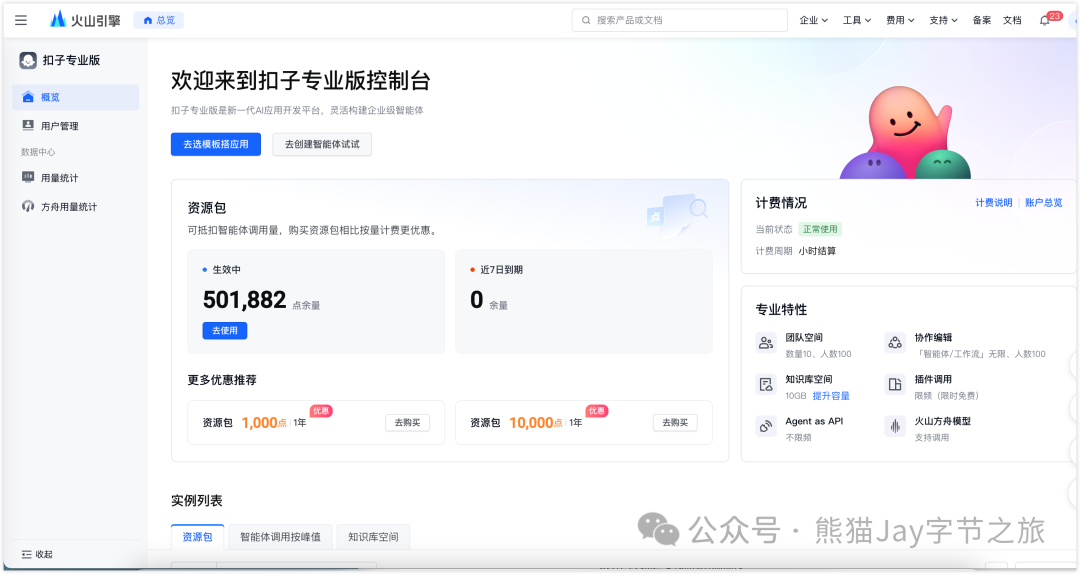Open the 费用 dropdown menu
Image resolution: width=1080 pixels, height=574 pixels.
click(x=900, y=20)
